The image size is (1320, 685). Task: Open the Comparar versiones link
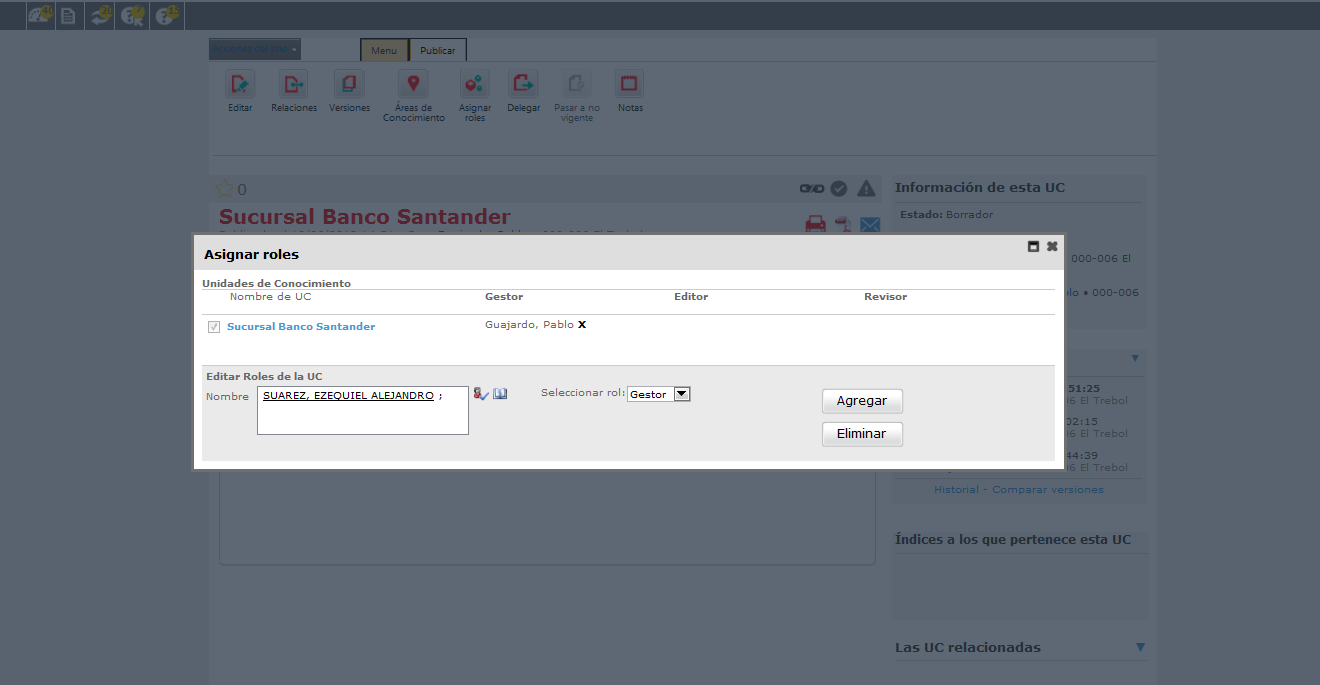1048,490
